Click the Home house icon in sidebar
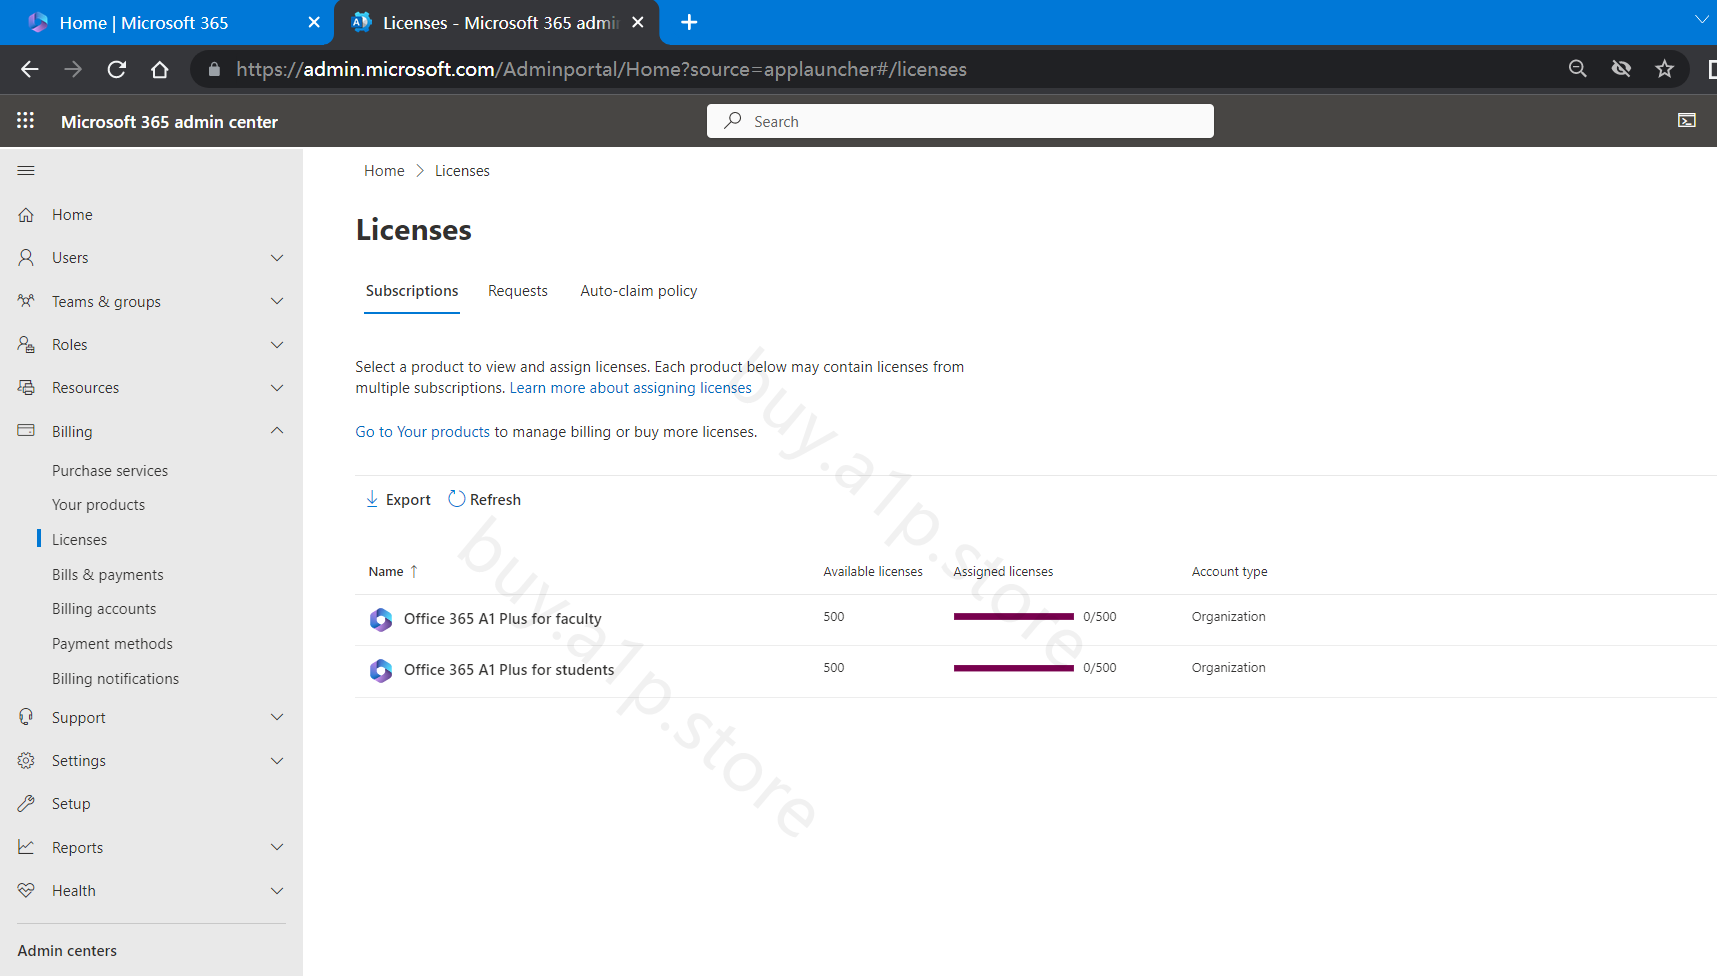The image size is (1717, 976). coord(26,215)
